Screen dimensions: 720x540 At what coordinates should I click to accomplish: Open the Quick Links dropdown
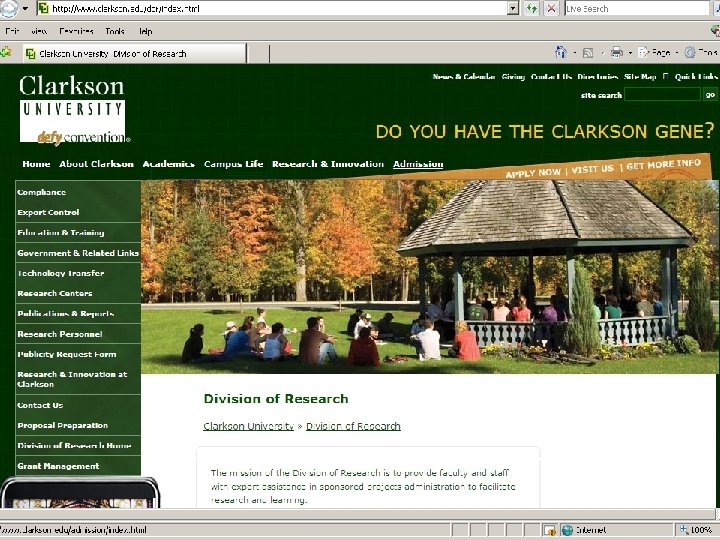696,77
